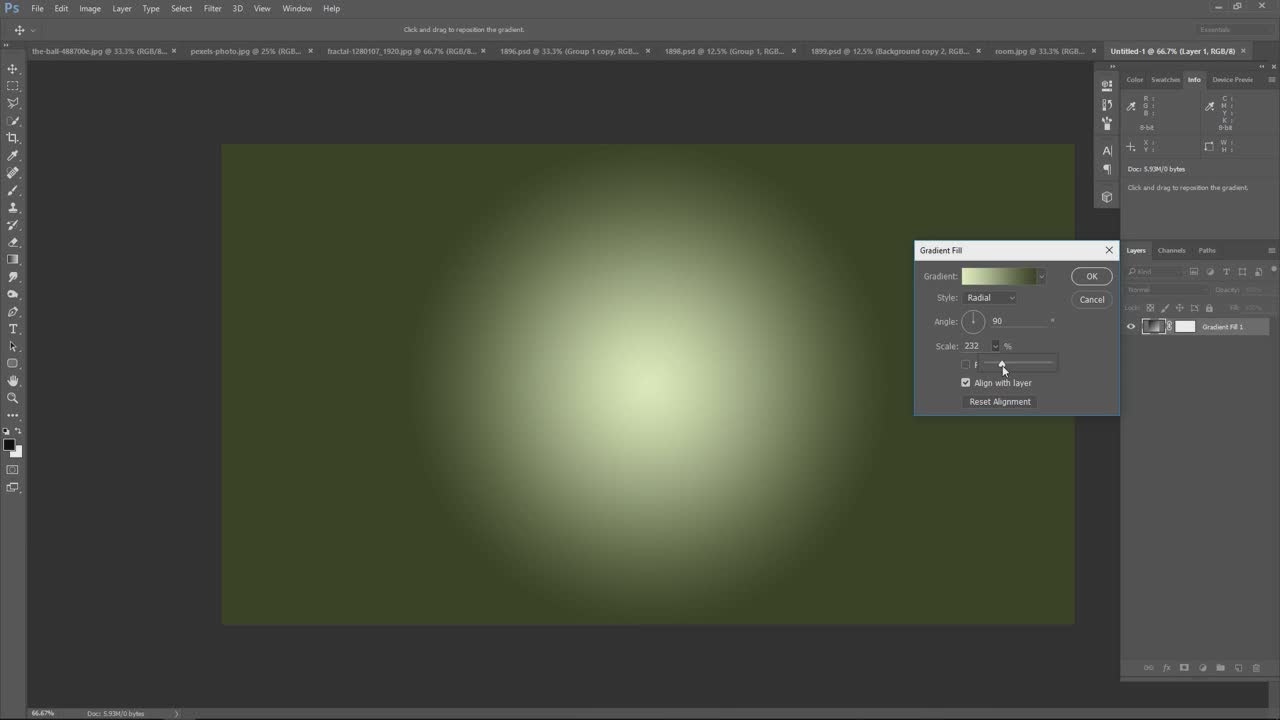The height and width of the screenshot is (720, 1280).
Task: Select the Zoom tool
Action: (13, 398)
